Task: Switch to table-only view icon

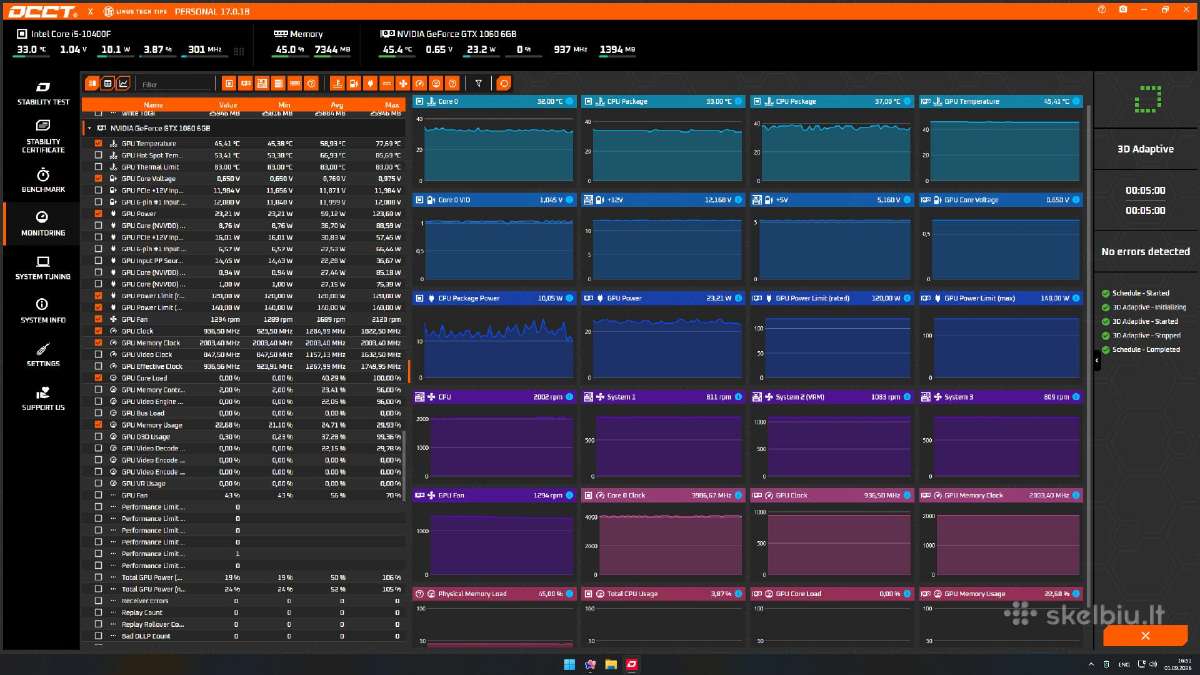Action: pyautogui.click(x=107, y=84)
